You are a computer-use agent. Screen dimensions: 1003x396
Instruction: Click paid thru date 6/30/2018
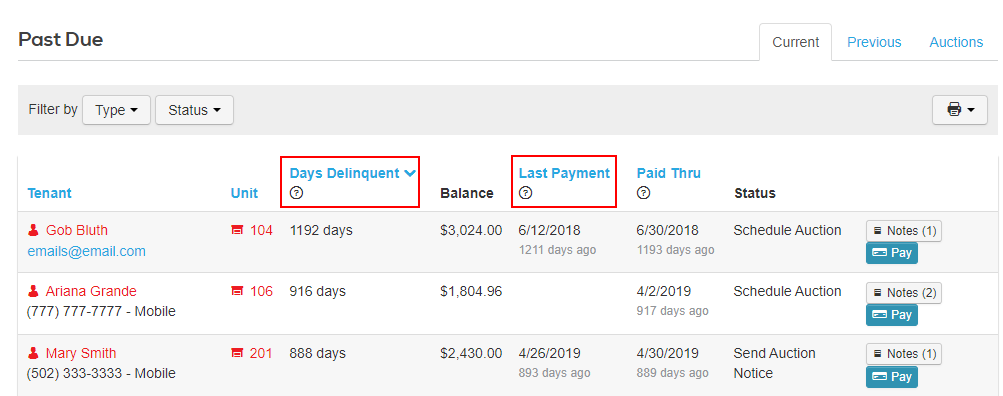click(668, 230)
